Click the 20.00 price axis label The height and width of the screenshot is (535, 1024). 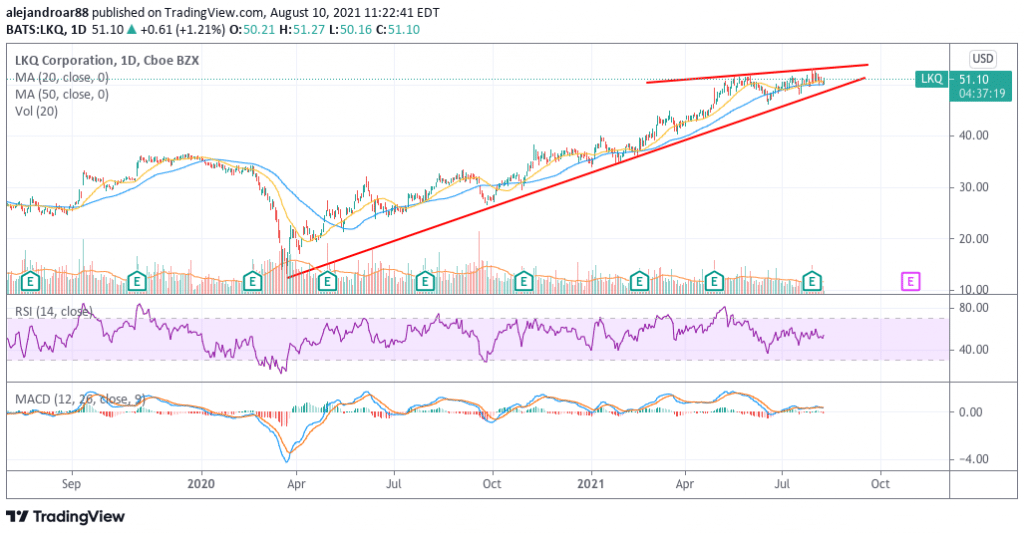click(973, 239)
